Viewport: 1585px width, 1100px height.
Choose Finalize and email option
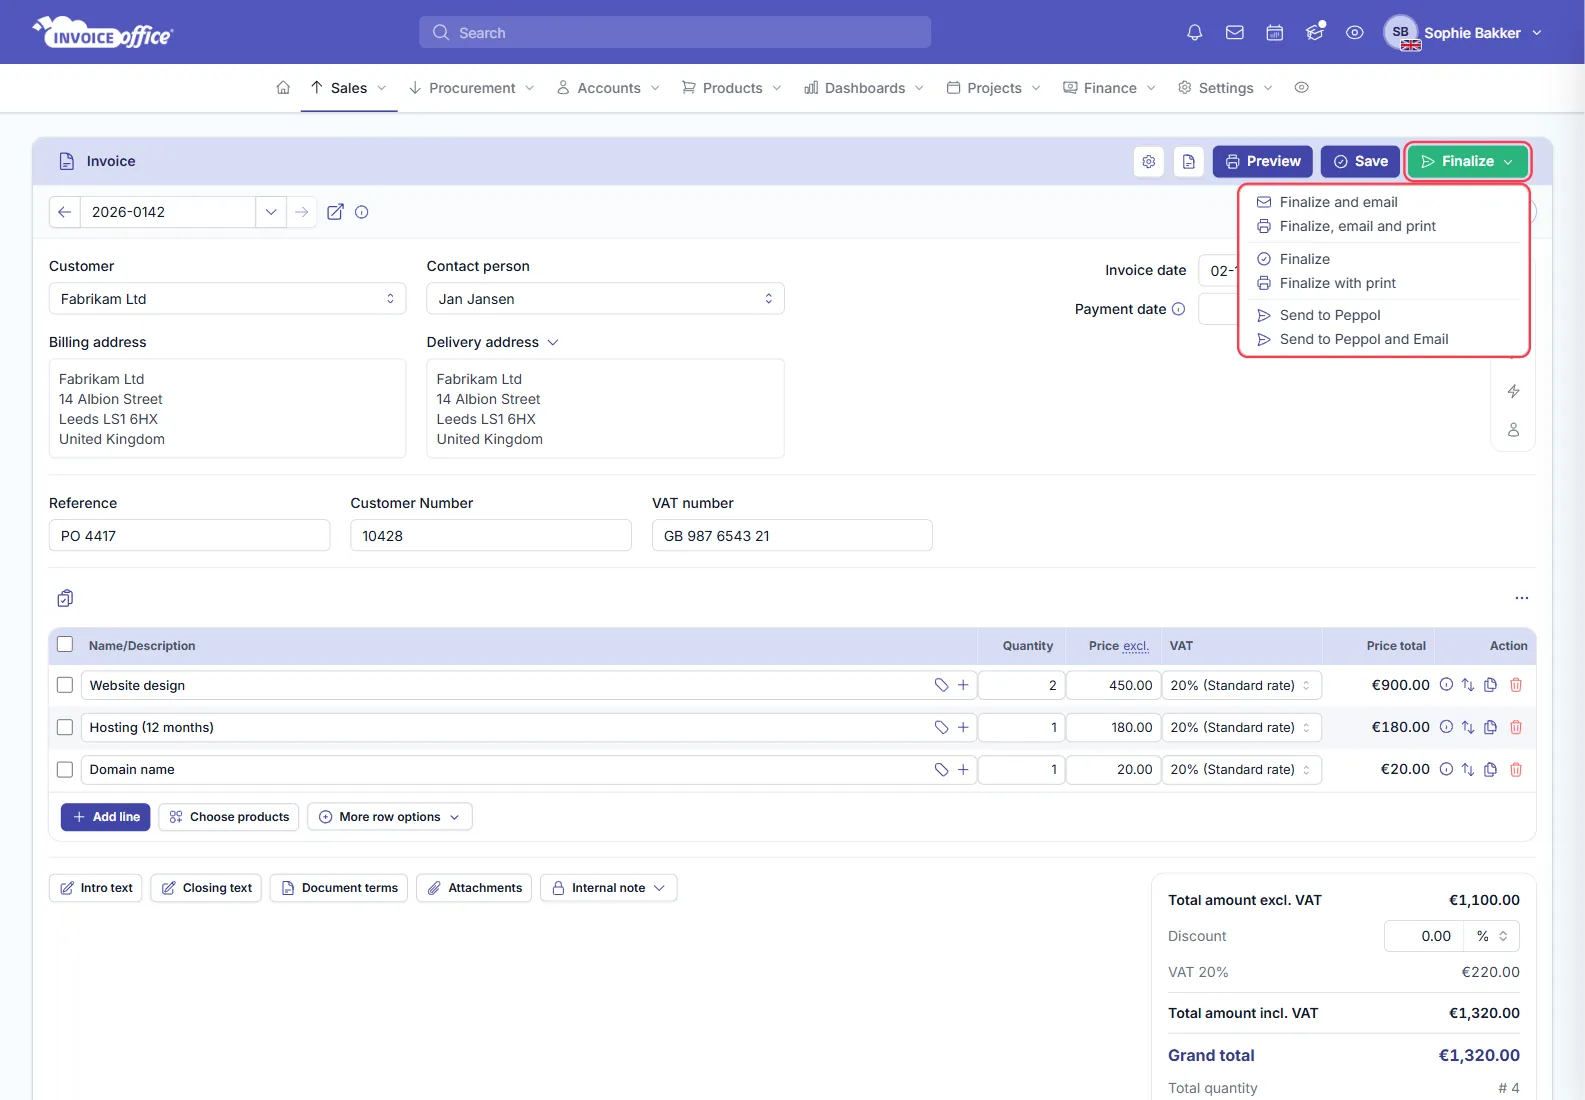[1338, 202]
